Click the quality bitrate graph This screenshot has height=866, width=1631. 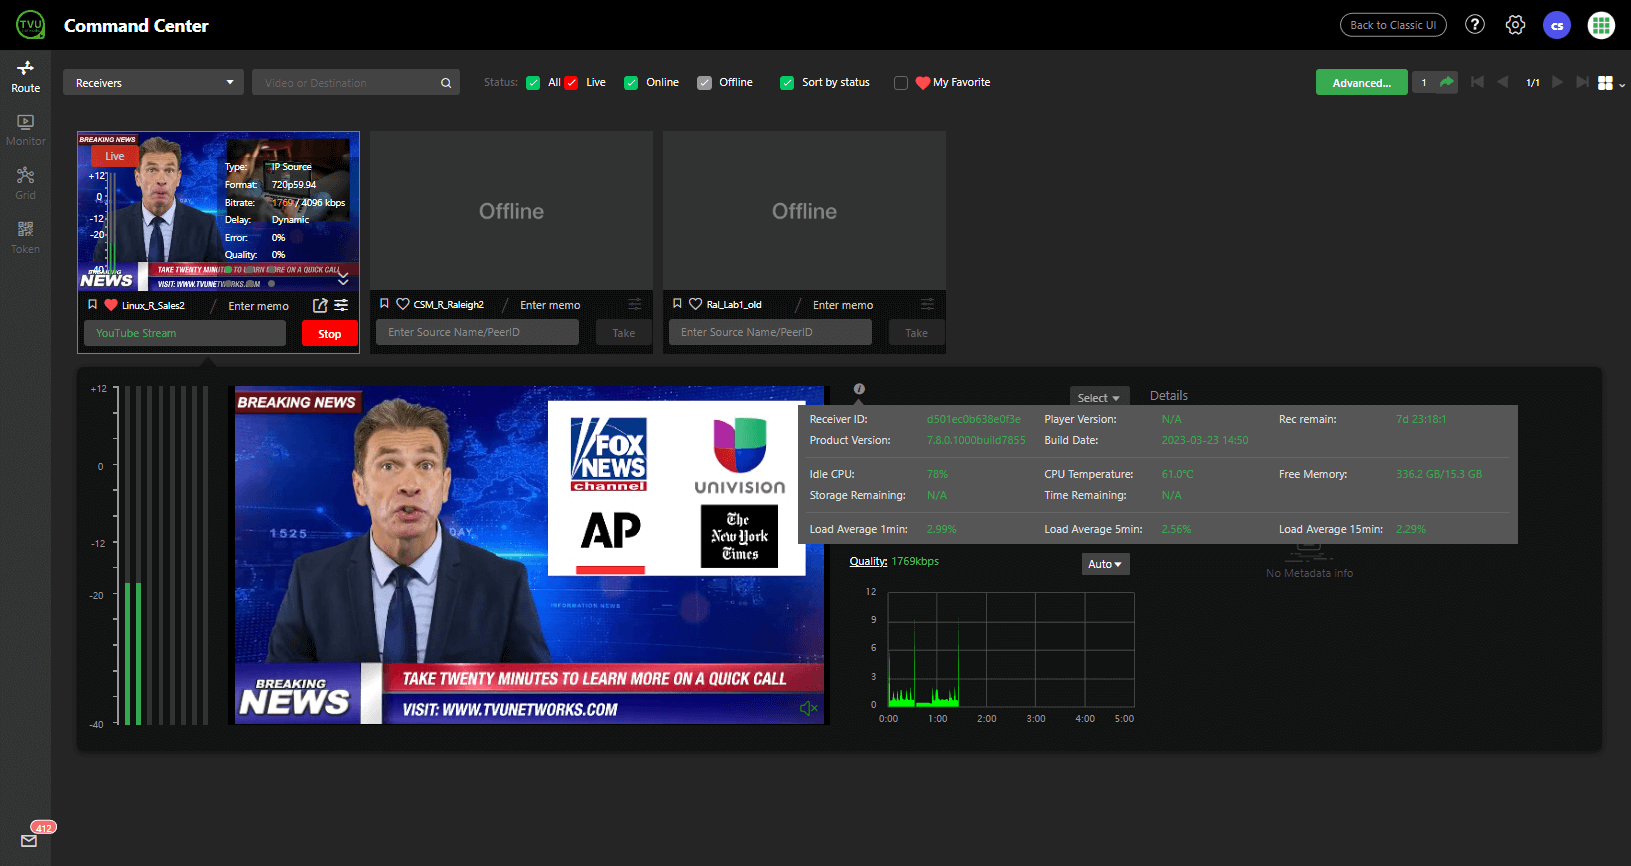1011,650
